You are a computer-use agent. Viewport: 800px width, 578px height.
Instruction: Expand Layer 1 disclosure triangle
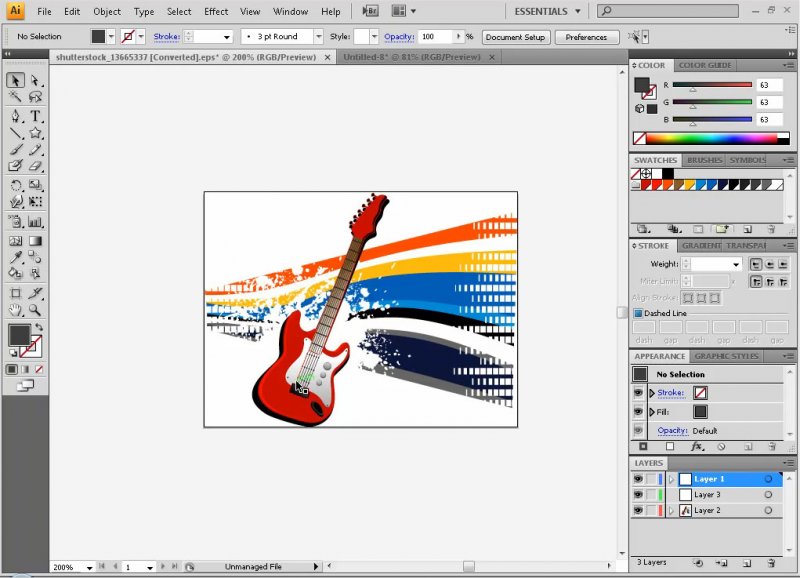(671, 479)
